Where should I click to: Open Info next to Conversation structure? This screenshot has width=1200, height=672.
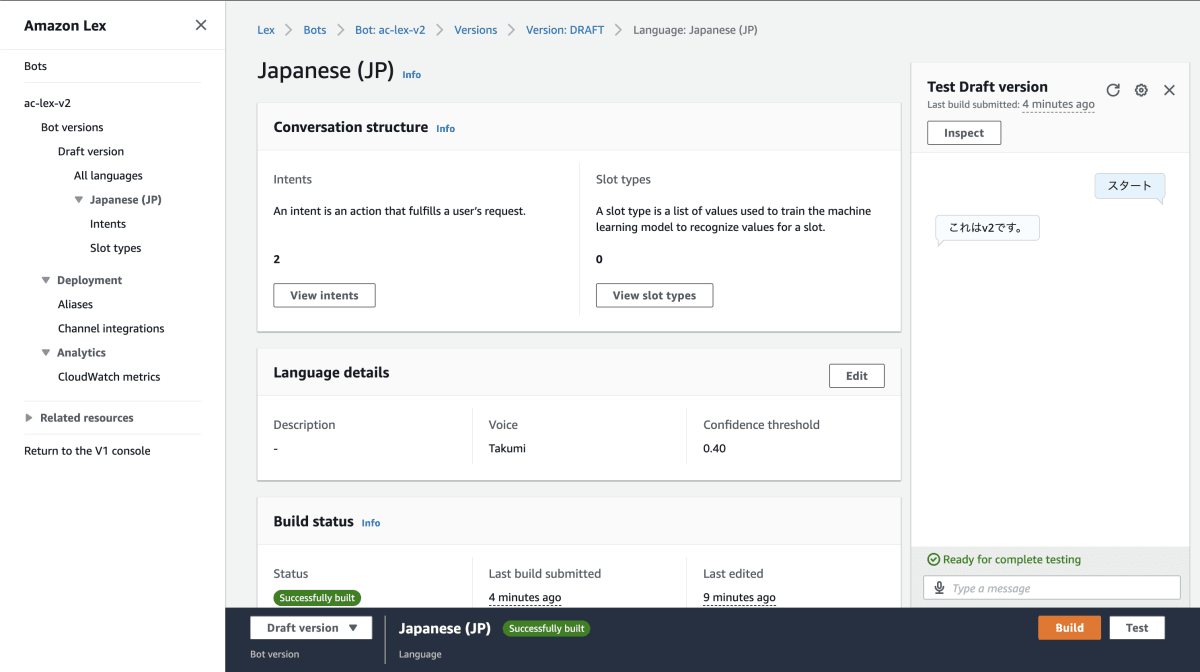(445, 129)
